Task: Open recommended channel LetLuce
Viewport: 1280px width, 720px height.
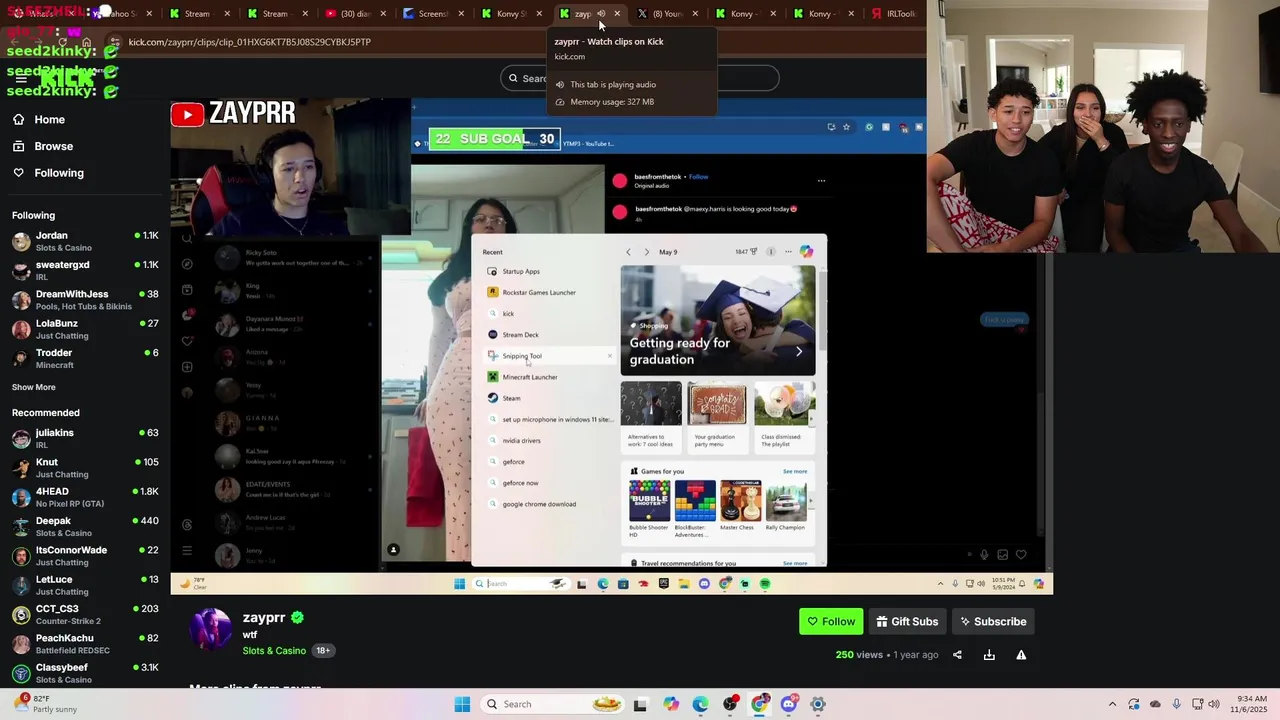Action: (85, 585)
